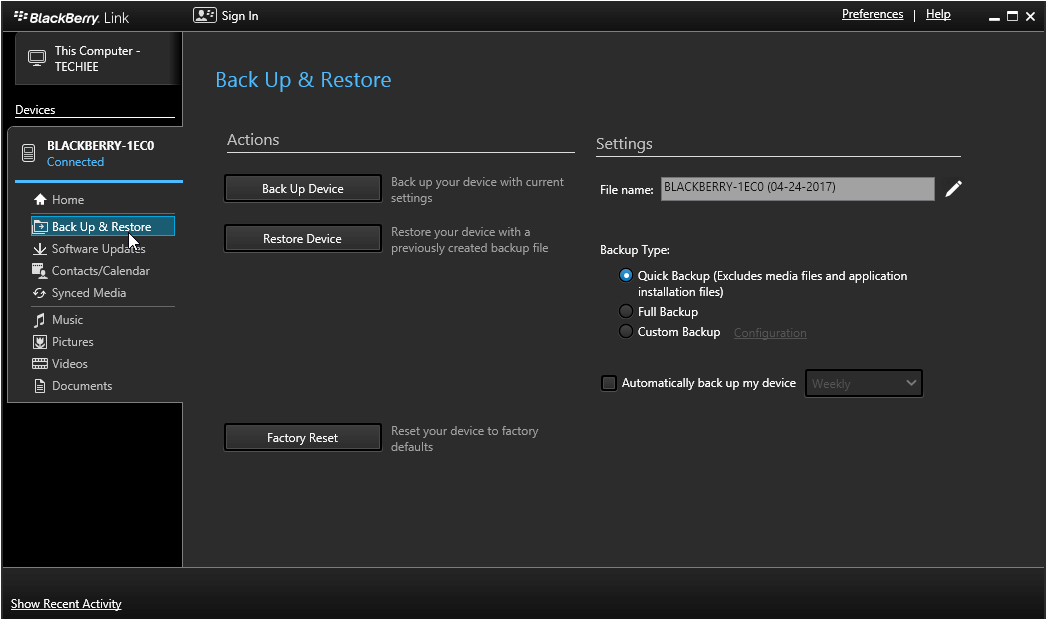This screenshot has height=620, width=1047.
Task: Click the Videos film icon
Action: pyautogui.click(x=39, y=363)
